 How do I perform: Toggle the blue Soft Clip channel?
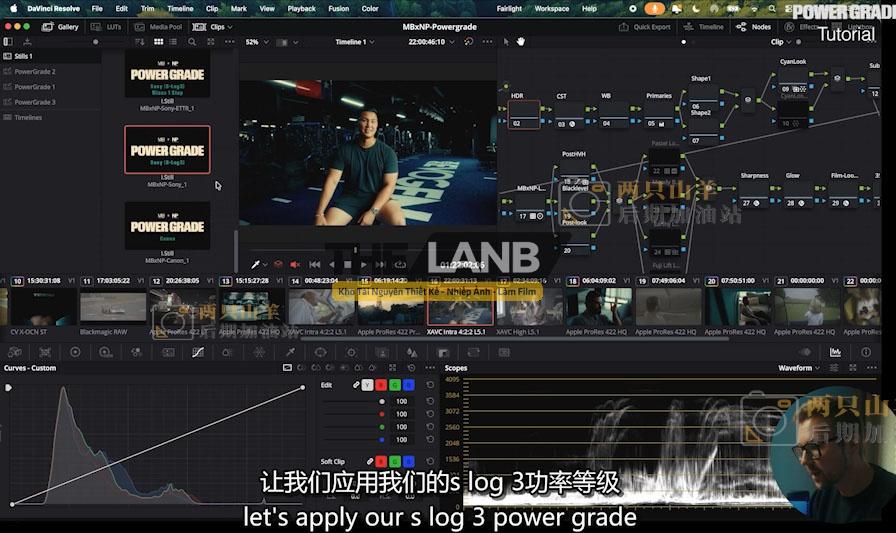pos(408,462)
